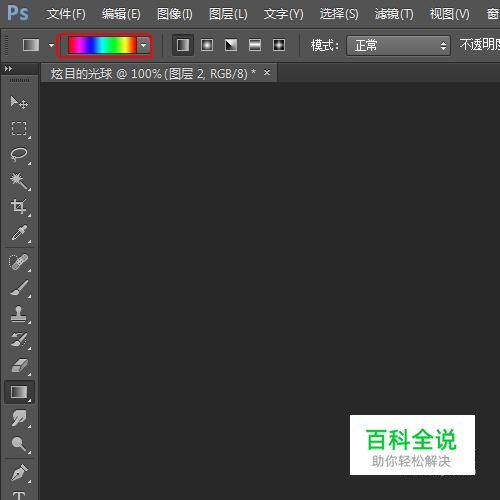Select the Rectangular Marquee tool

pyautogui.click(x=19, y=128)
